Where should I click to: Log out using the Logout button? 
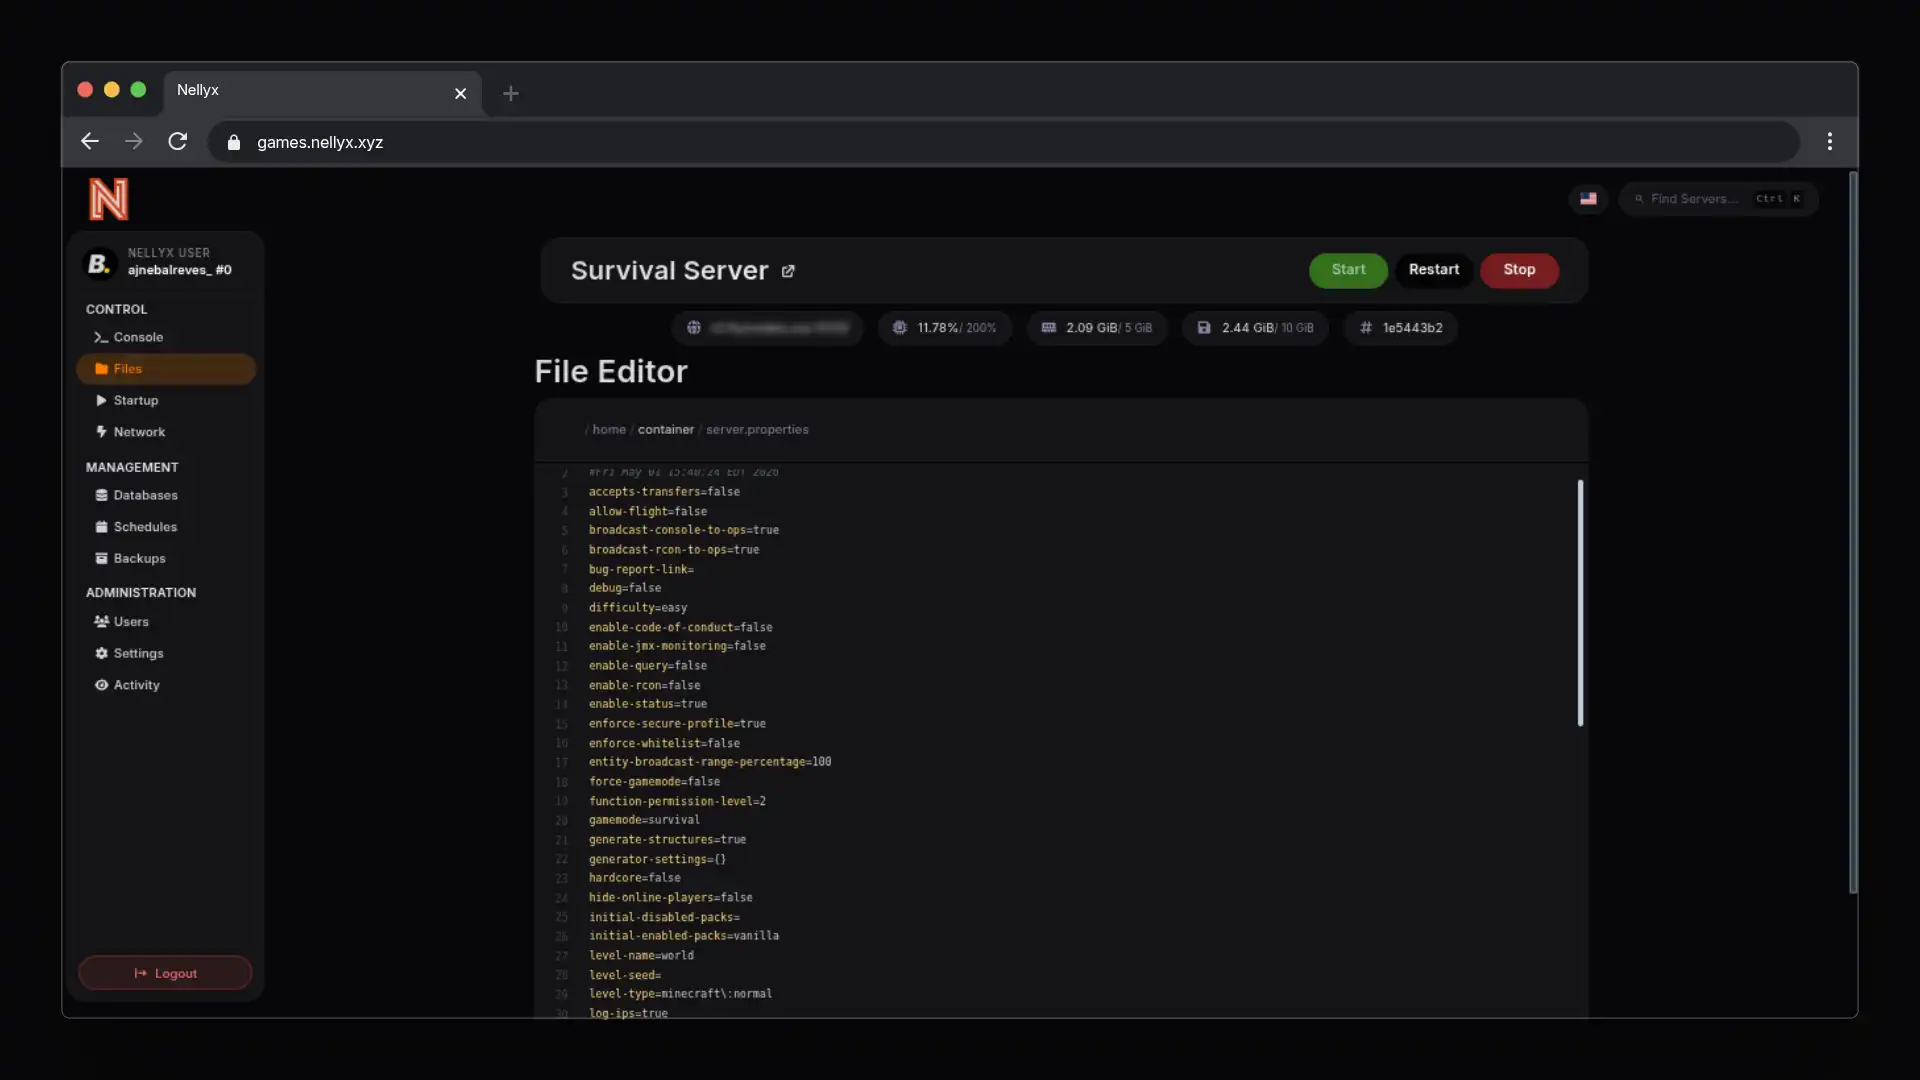pyautogui.click(x=165, y=973)
